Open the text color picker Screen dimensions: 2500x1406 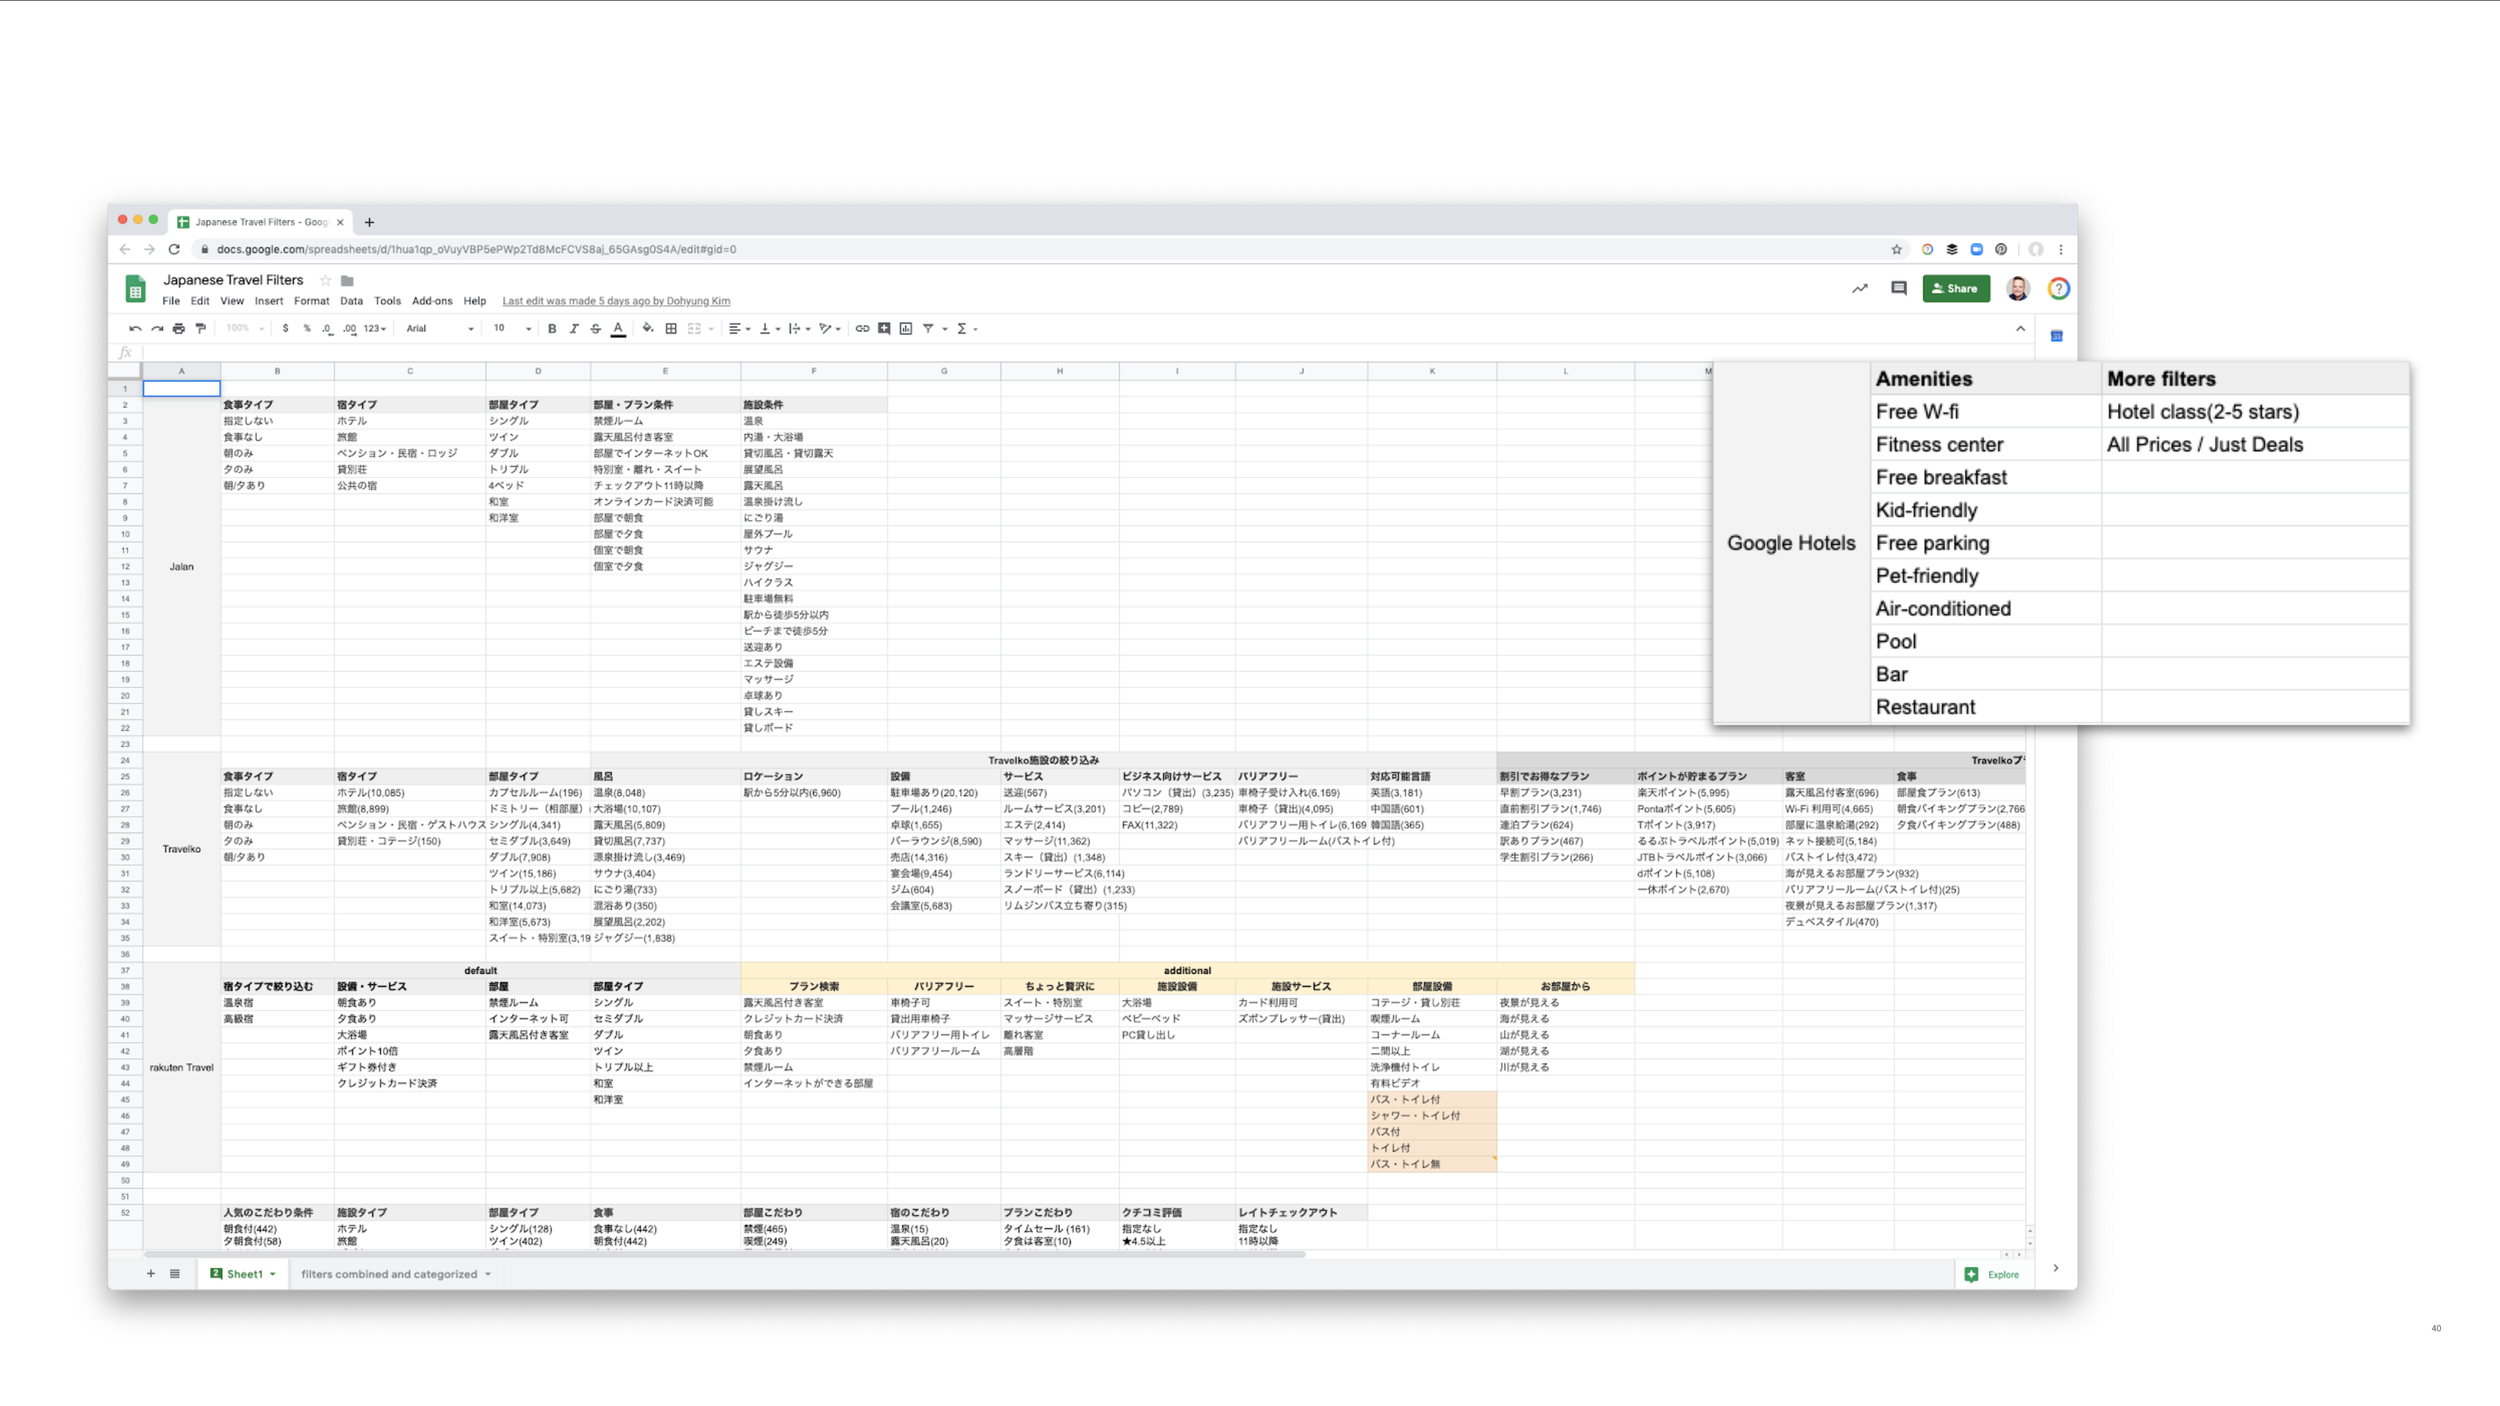618,328
